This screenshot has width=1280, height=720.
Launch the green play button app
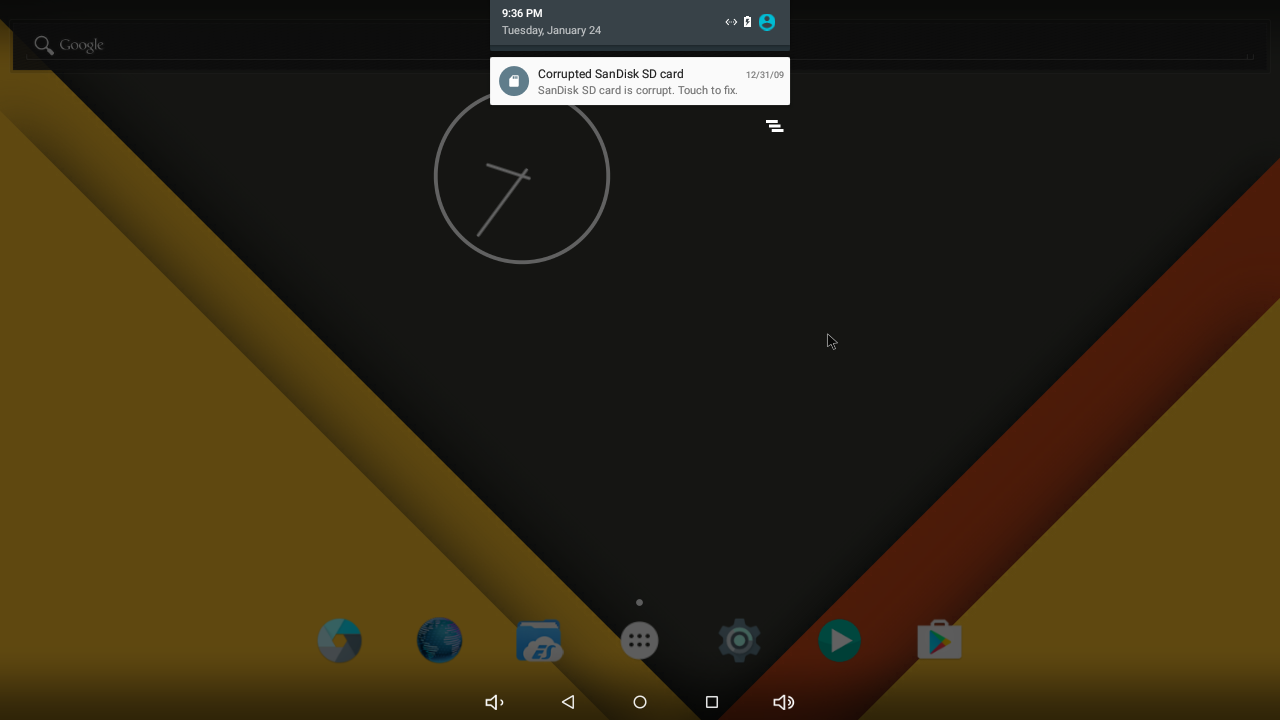[839, 641]
